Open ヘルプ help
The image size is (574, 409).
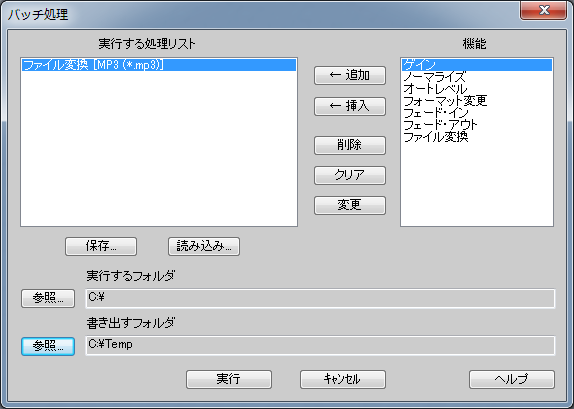(x=512, y=379)
